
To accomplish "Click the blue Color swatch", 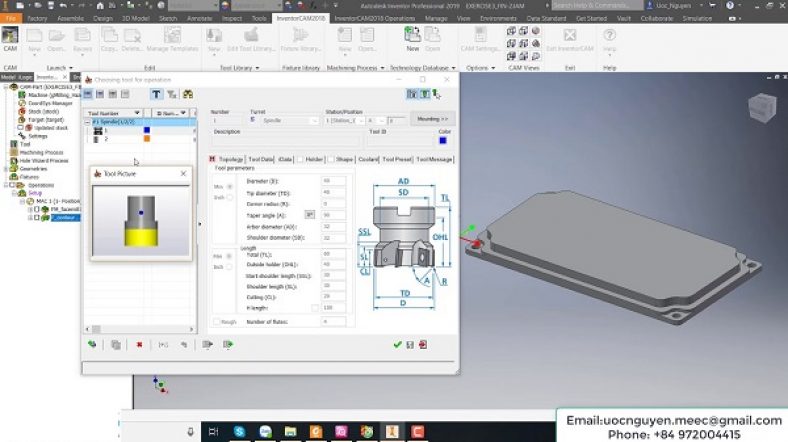I will click(442, 142).
